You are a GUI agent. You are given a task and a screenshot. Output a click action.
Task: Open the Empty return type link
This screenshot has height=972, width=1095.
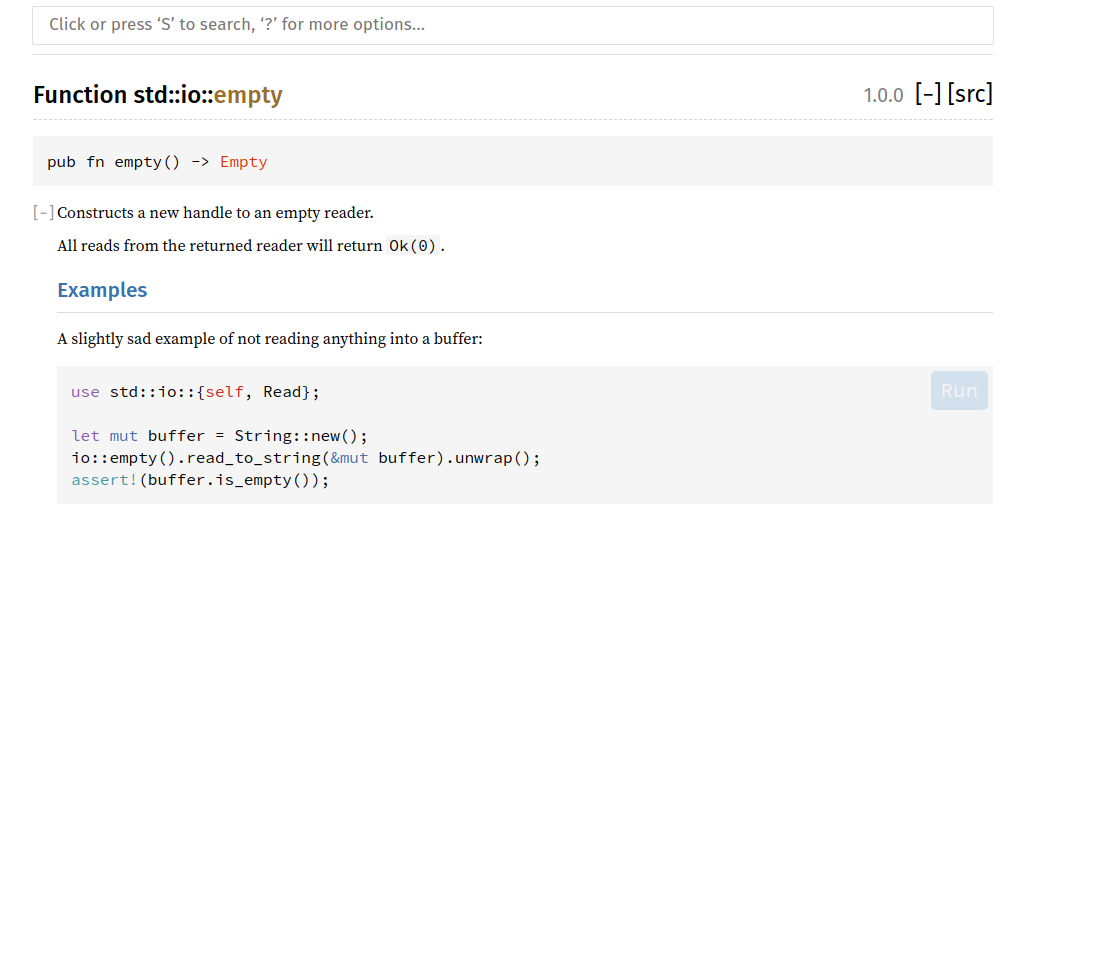click(x=243, y=162)
